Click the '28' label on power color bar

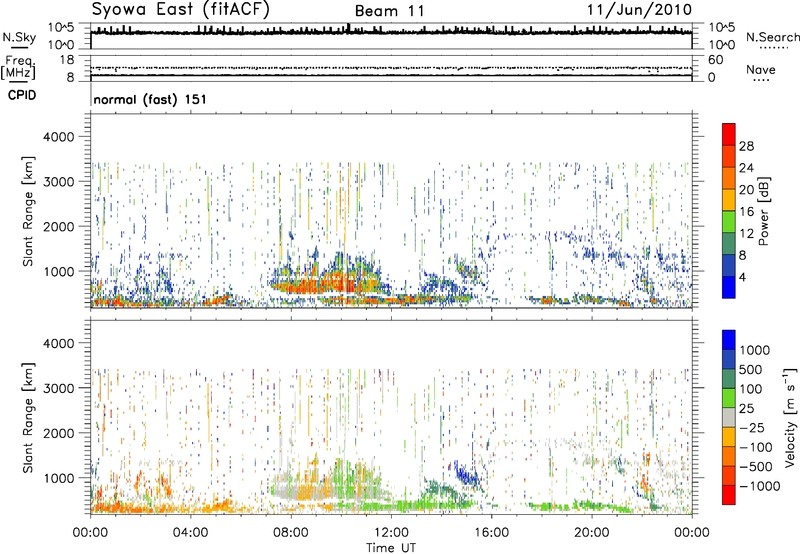pyautogui.click(x=746, y=146)
